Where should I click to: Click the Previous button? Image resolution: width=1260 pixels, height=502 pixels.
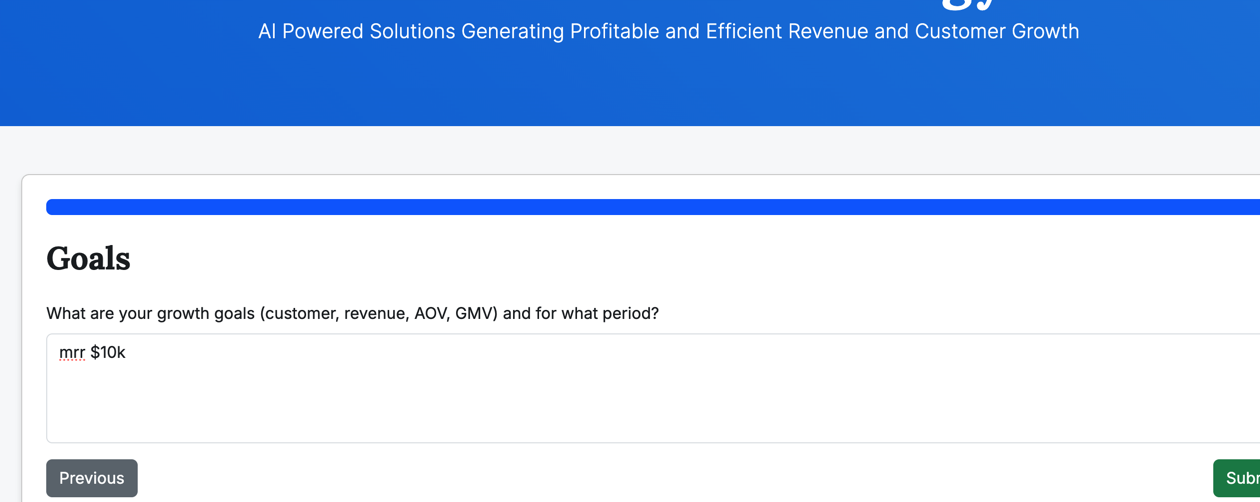91,478
